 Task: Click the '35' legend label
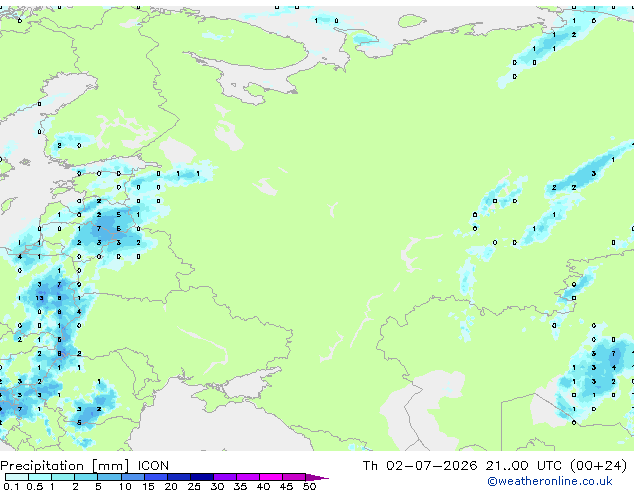(240, 486)
